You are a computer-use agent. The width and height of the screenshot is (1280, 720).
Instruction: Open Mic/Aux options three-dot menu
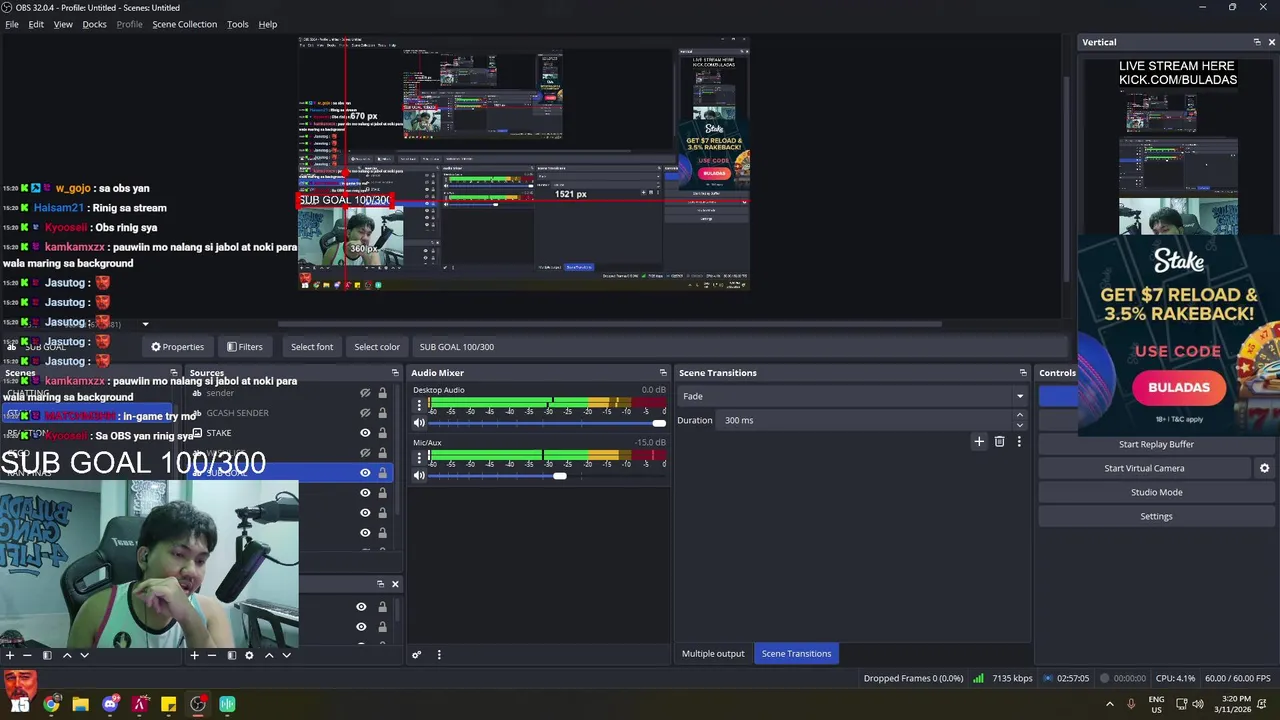[419, 458]
